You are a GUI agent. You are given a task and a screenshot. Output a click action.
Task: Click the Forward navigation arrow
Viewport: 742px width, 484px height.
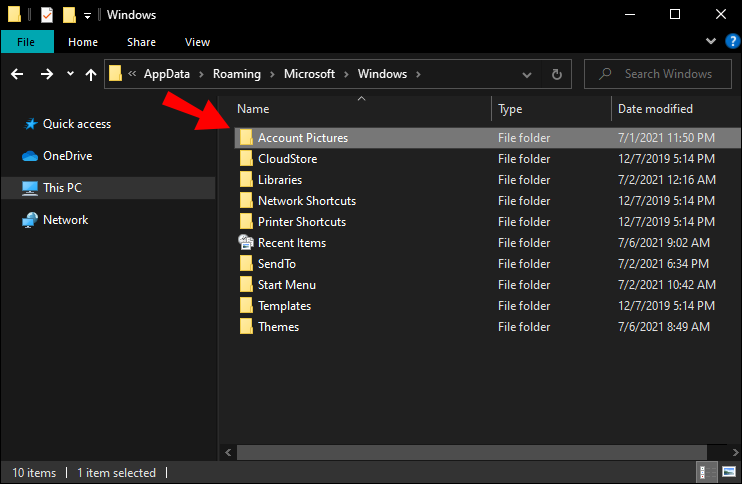(46, 74)
